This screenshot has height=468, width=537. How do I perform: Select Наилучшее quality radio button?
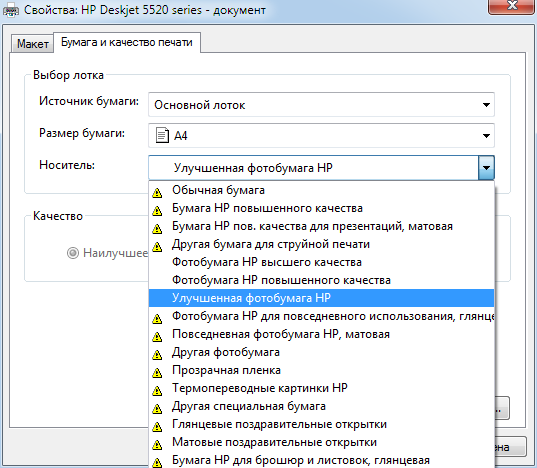73,253
